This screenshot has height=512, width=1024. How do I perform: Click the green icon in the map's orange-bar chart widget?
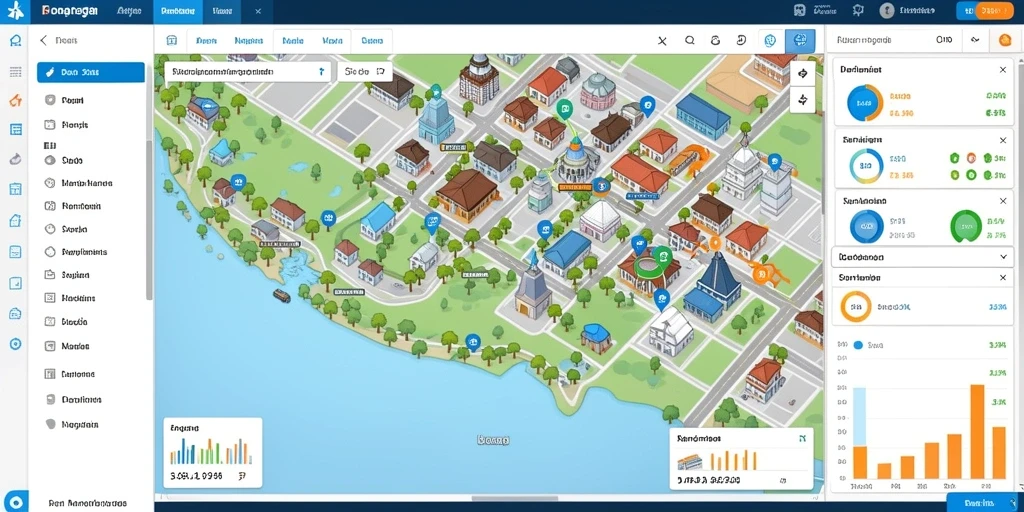803,439
